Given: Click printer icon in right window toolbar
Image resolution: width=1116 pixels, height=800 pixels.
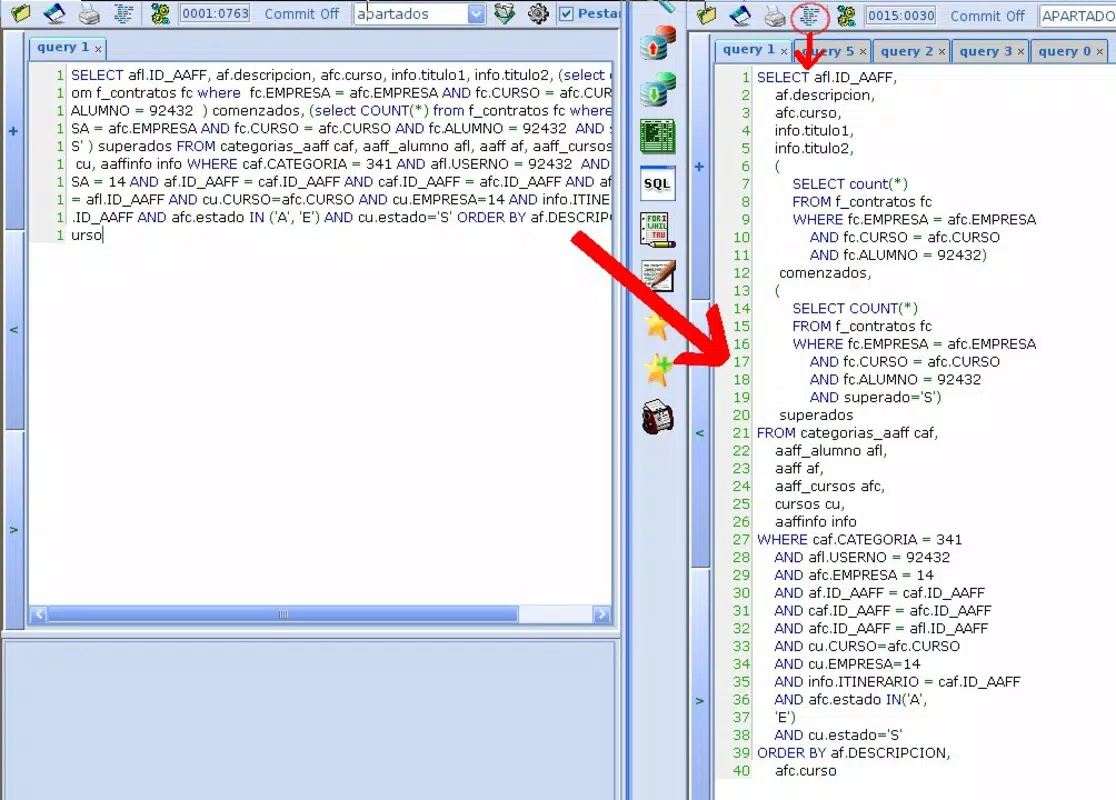Looking at the screenshot, I should click(774, 16).
